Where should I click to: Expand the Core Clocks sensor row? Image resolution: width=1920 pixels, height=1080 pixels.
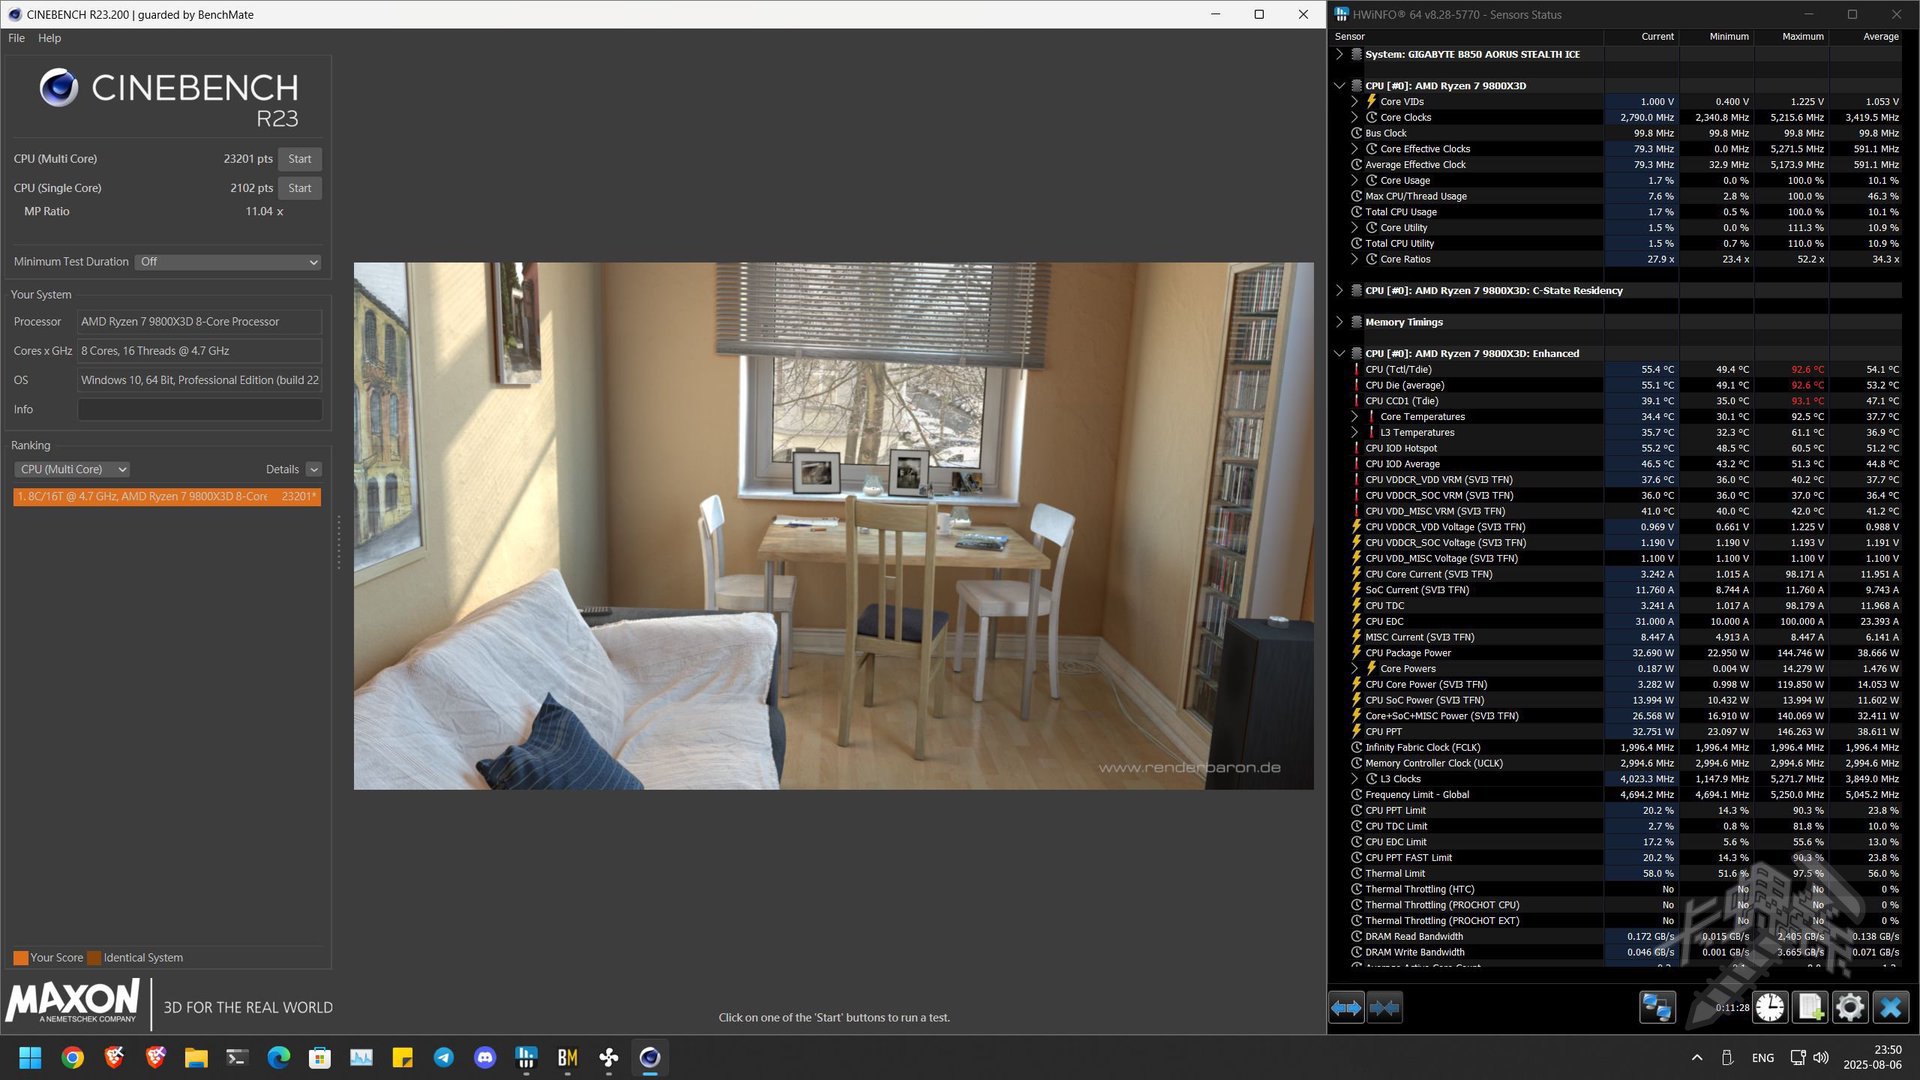point(1355,118)
